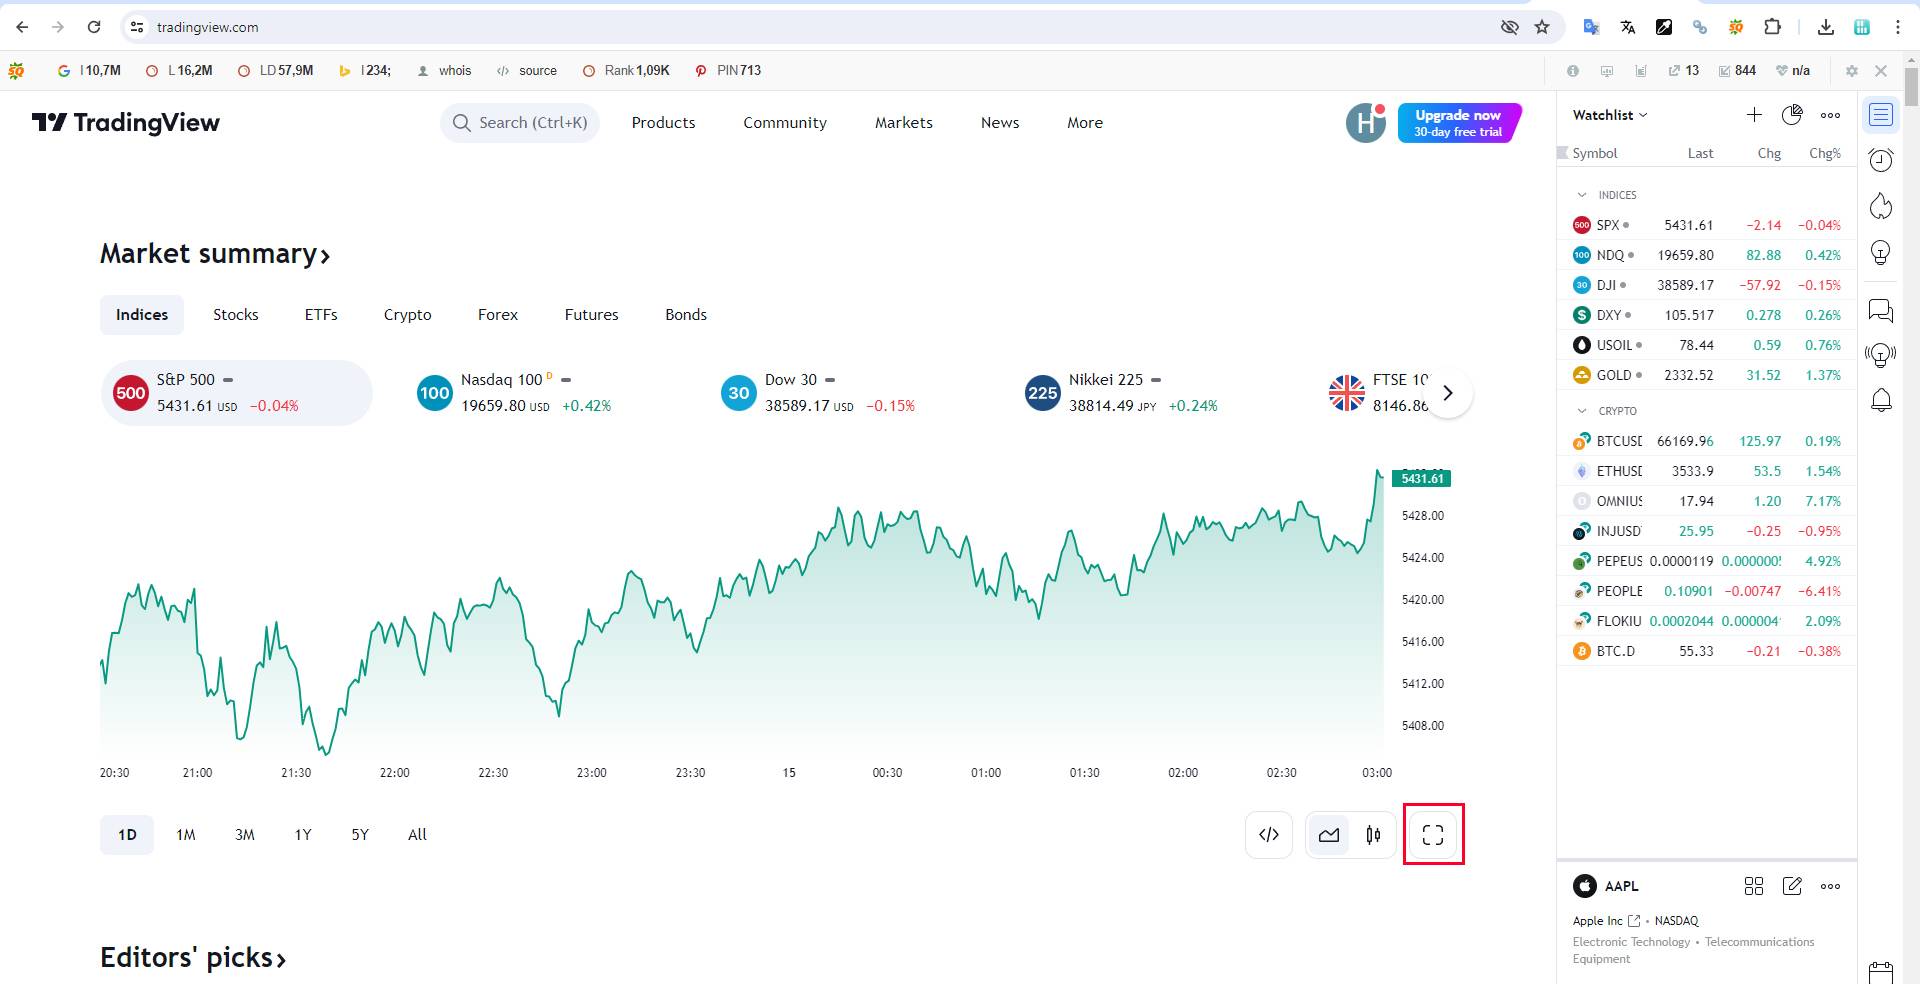Bookmark page with the star icon
The height and width of the screenshot is (984, 1920).
(x=1542, y=27)
